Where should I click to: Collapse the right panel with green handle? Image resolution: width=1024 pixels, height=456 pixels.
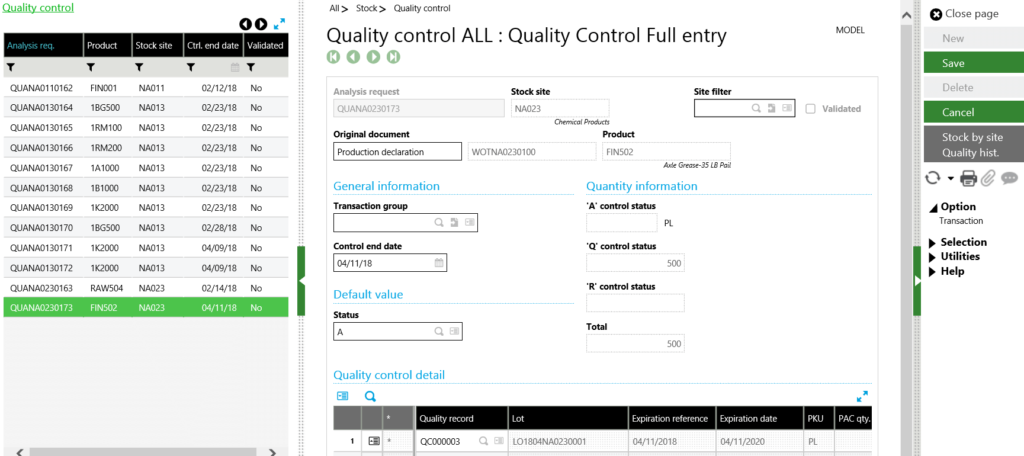point(917,281)
